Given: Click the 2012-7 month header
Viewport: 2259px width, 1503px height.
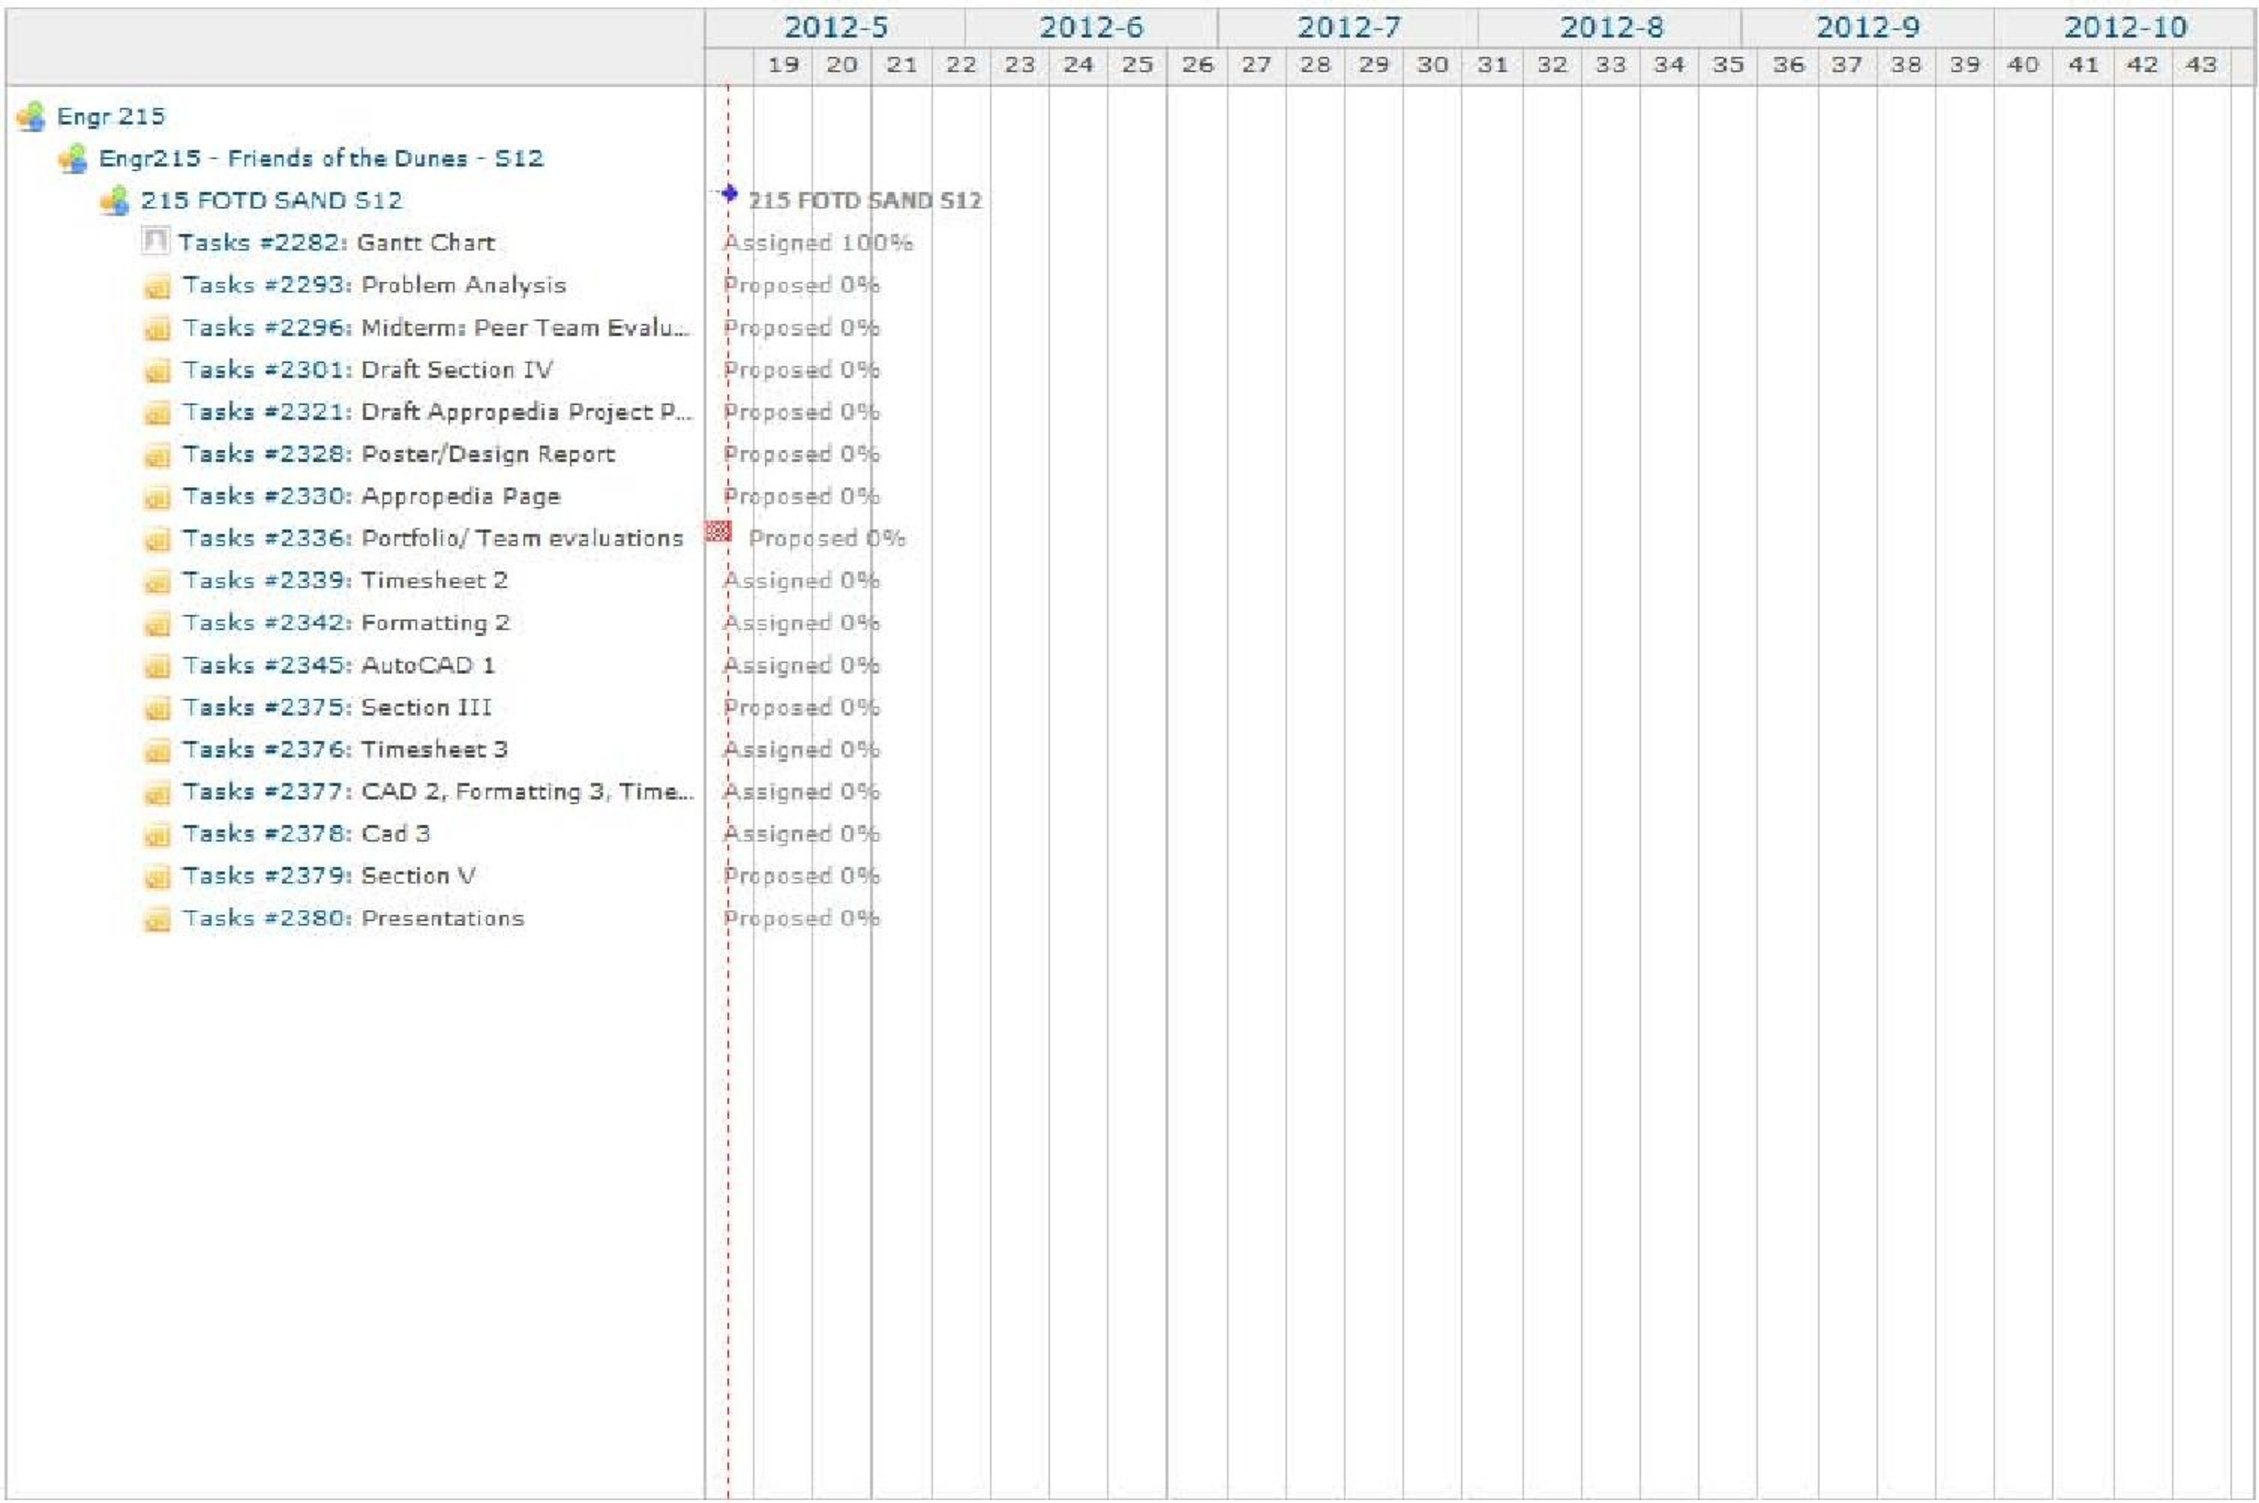Looking at the screenshot, I should [x=1348, y=28].
